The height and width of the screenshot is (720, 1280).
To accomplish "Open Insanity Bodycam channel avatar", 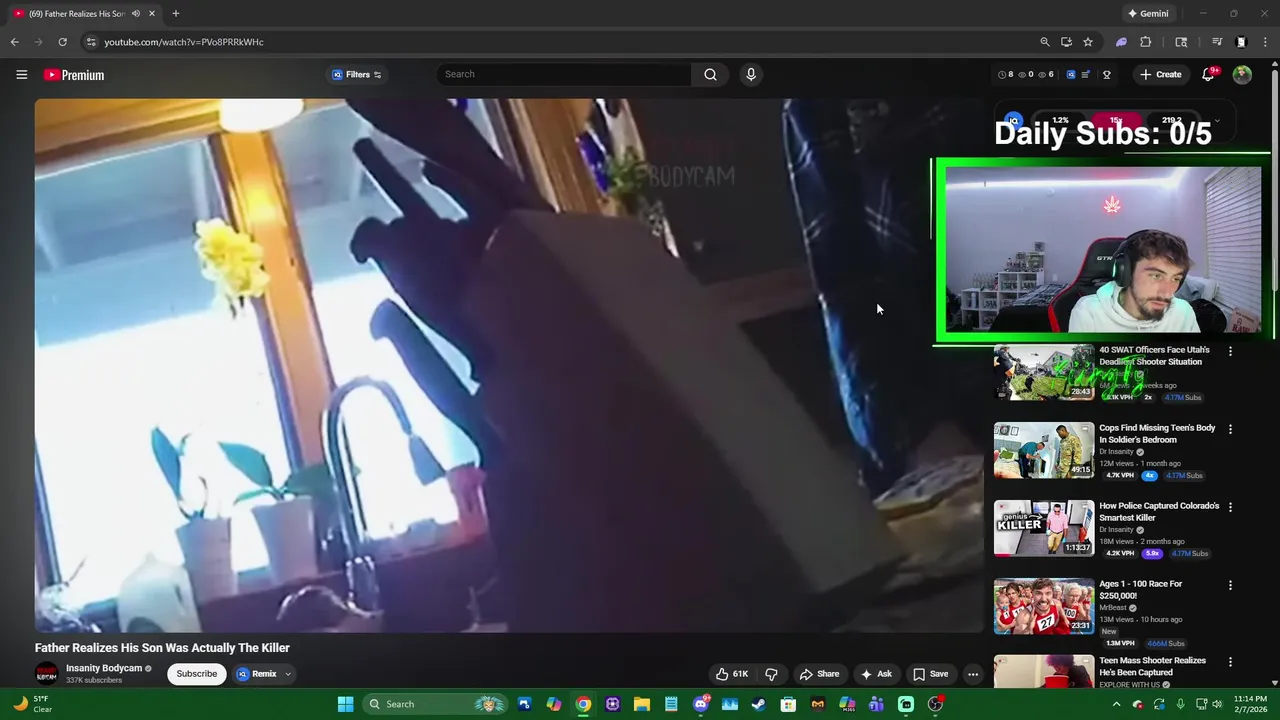I will pos(46,674).
